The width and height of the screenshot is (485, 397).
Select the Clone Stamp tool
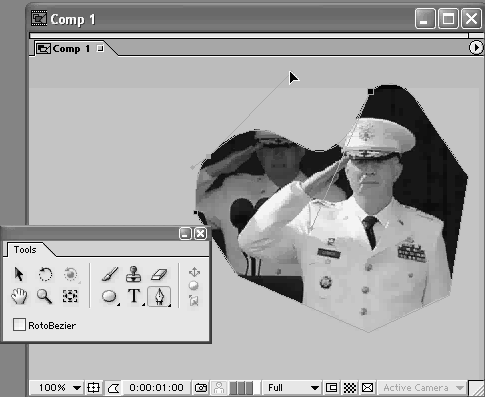(x=134, y=274)
